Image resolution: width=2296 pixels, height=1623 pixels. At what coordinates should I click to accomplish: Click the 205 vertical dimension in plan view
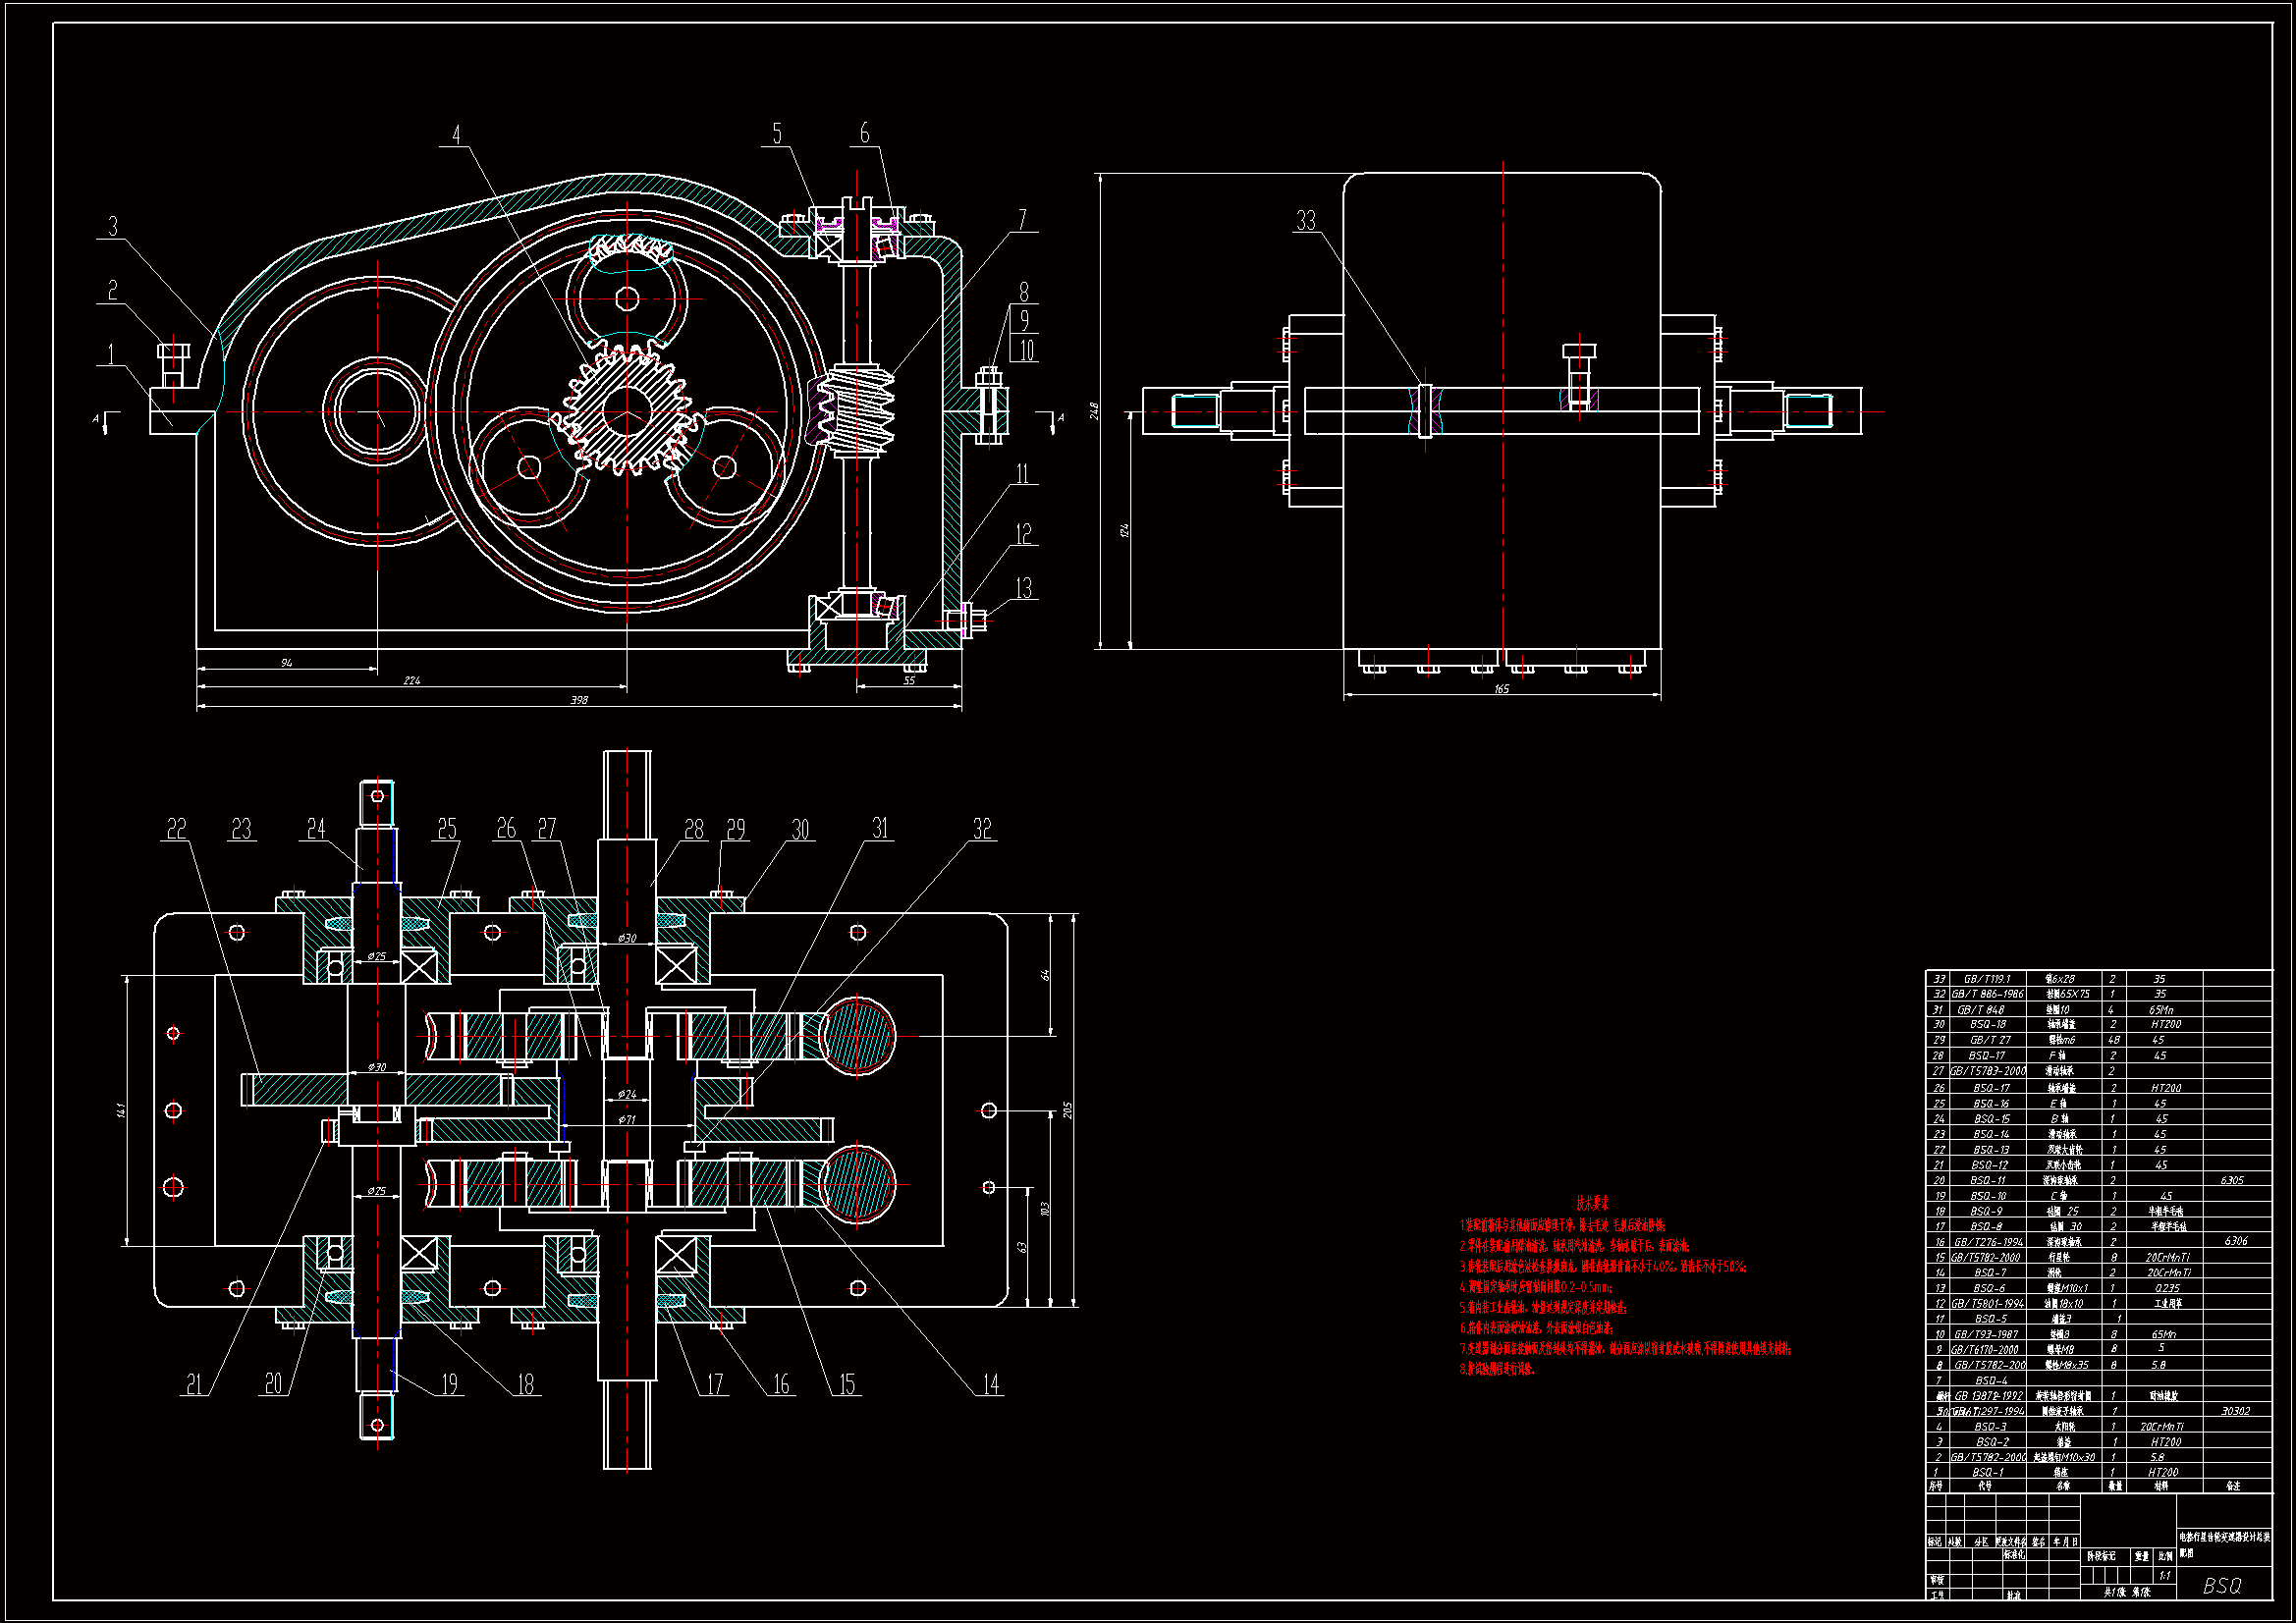click(1068, 1110)
